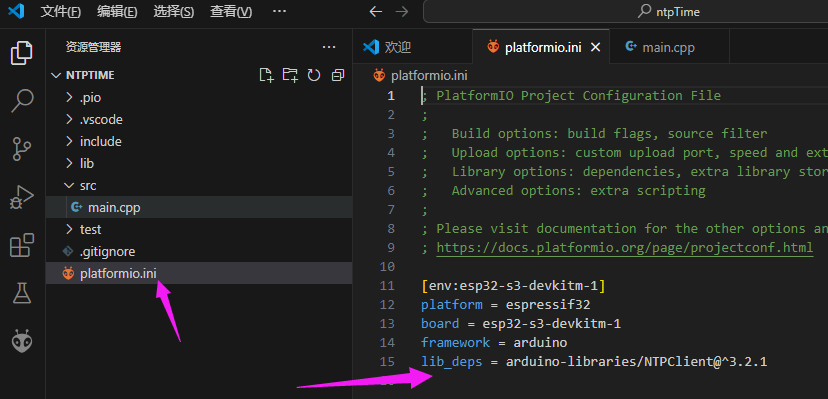Image resolution: width=828 pixels, height=399 pixels.
Task: Open the 查看(V) menu
Action: pos(230,12)
